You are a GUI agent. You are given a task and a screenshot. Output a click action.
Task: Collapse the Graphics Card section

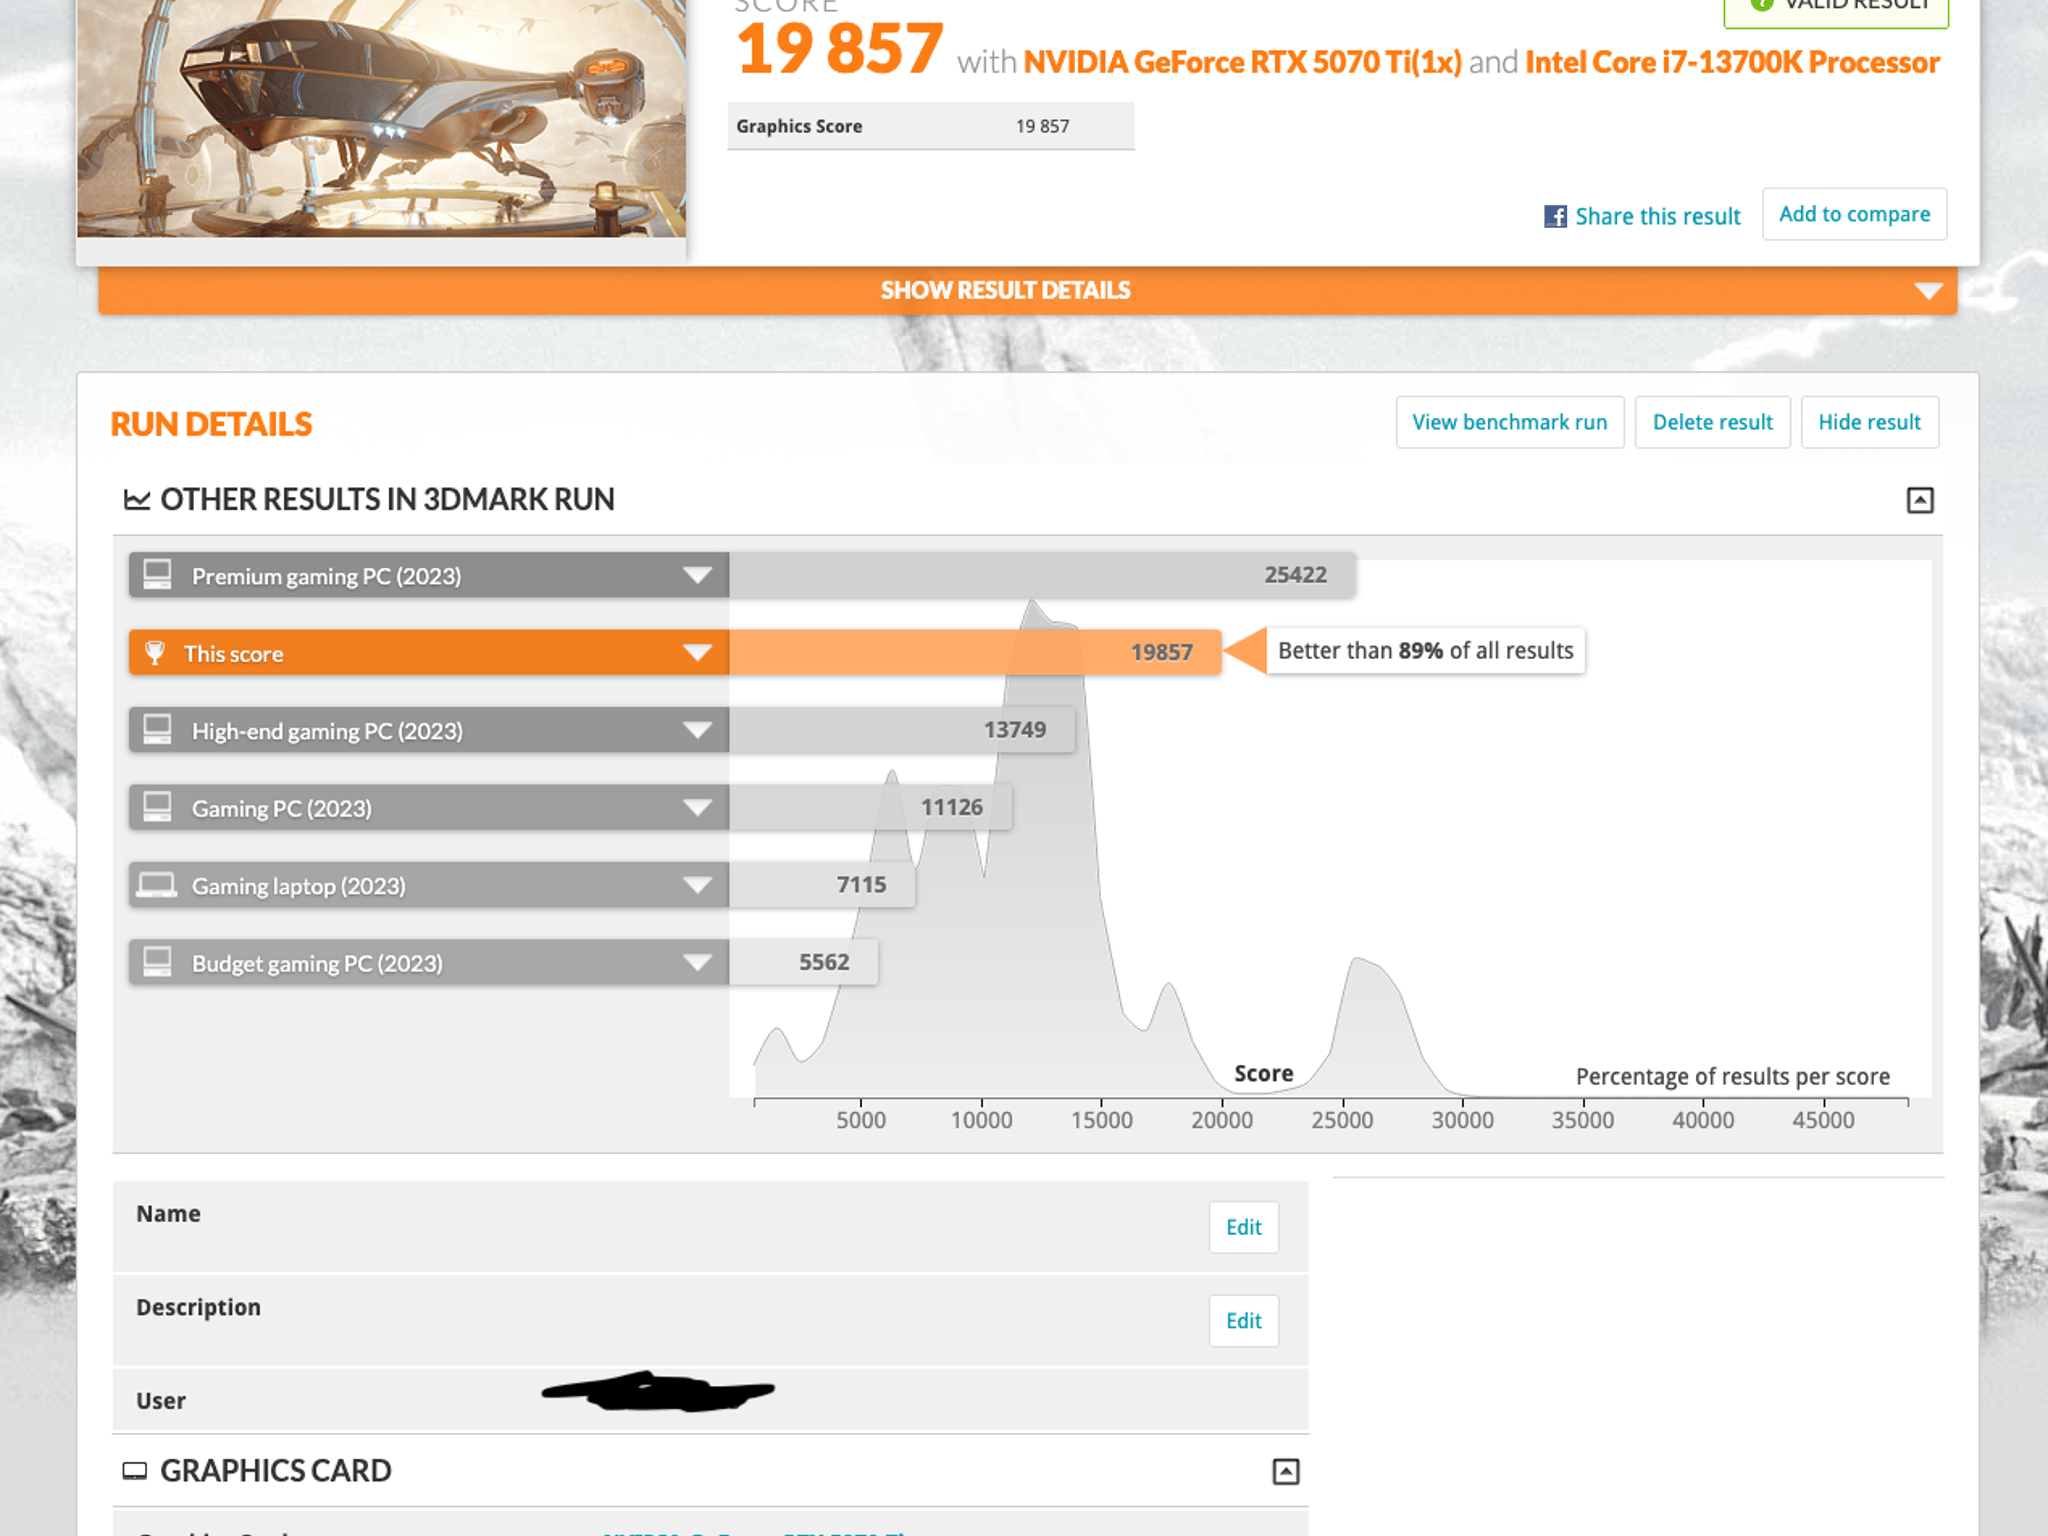coord(1286,1471)
